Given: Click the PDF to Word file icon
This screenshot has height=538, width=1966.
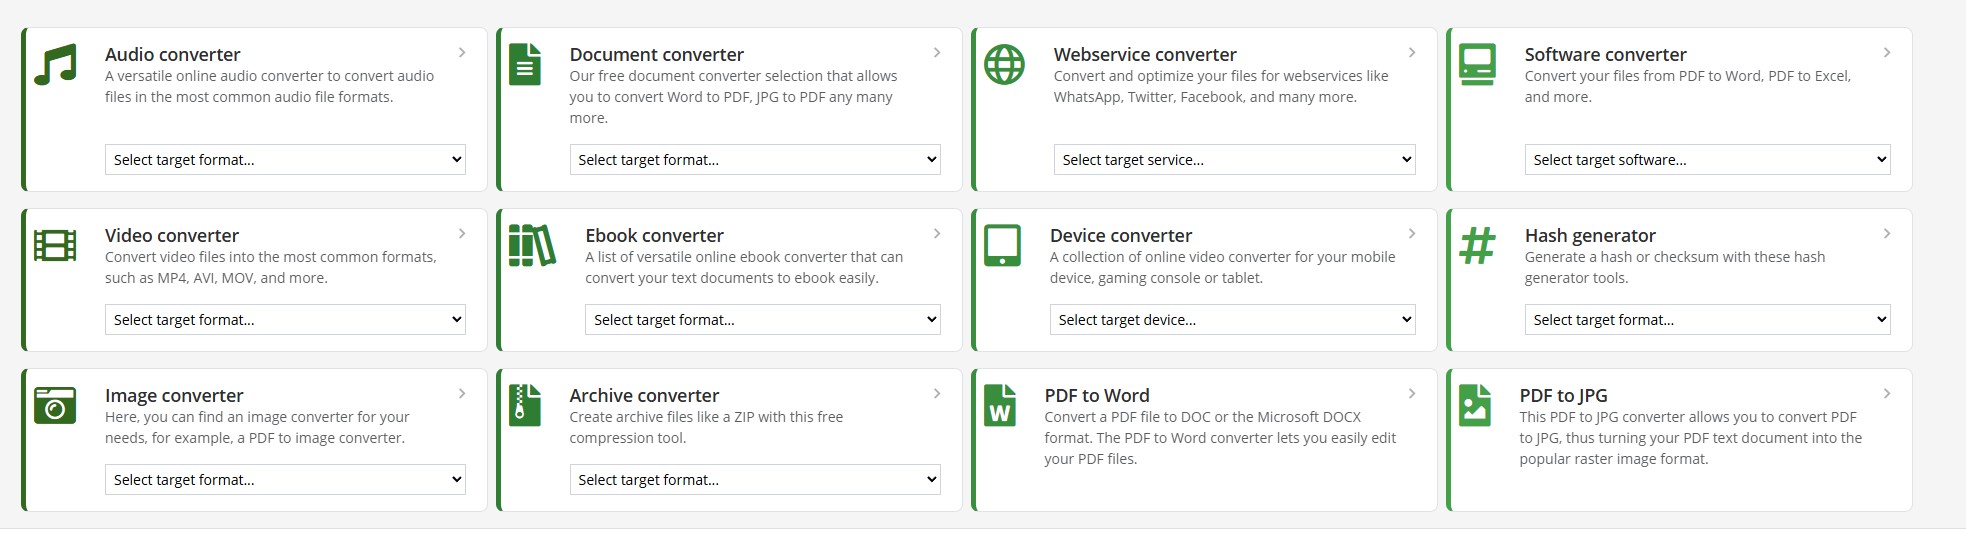Looking at the screenshot, I should [x=1000, y=406].
